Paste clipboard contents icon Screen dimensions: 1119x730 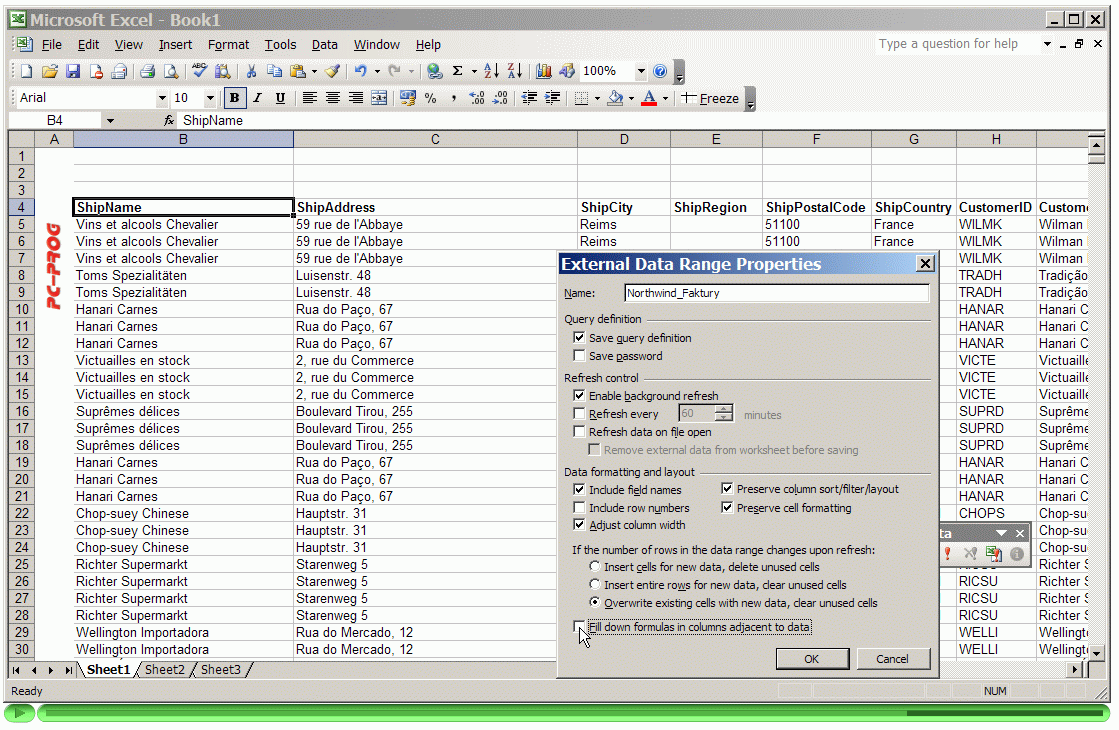(x=298, y=71)
